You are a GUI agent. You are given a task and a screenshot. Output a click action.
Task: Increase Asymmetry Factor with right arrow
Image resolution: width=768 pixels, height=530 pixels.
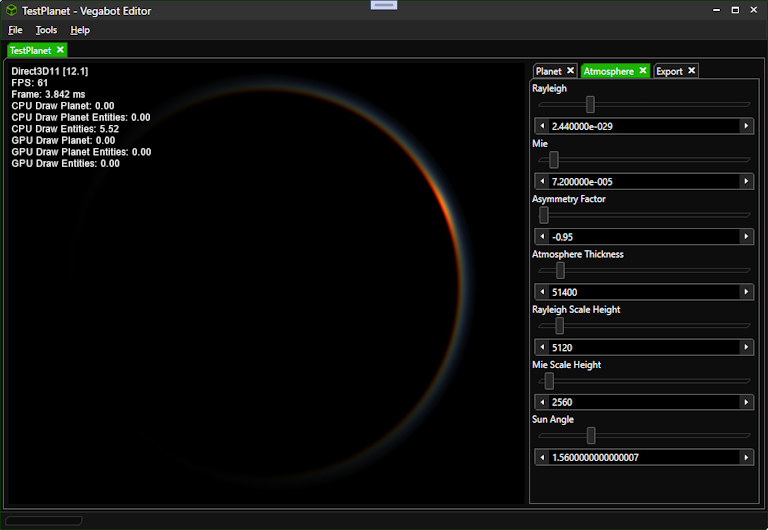[746, 237]
